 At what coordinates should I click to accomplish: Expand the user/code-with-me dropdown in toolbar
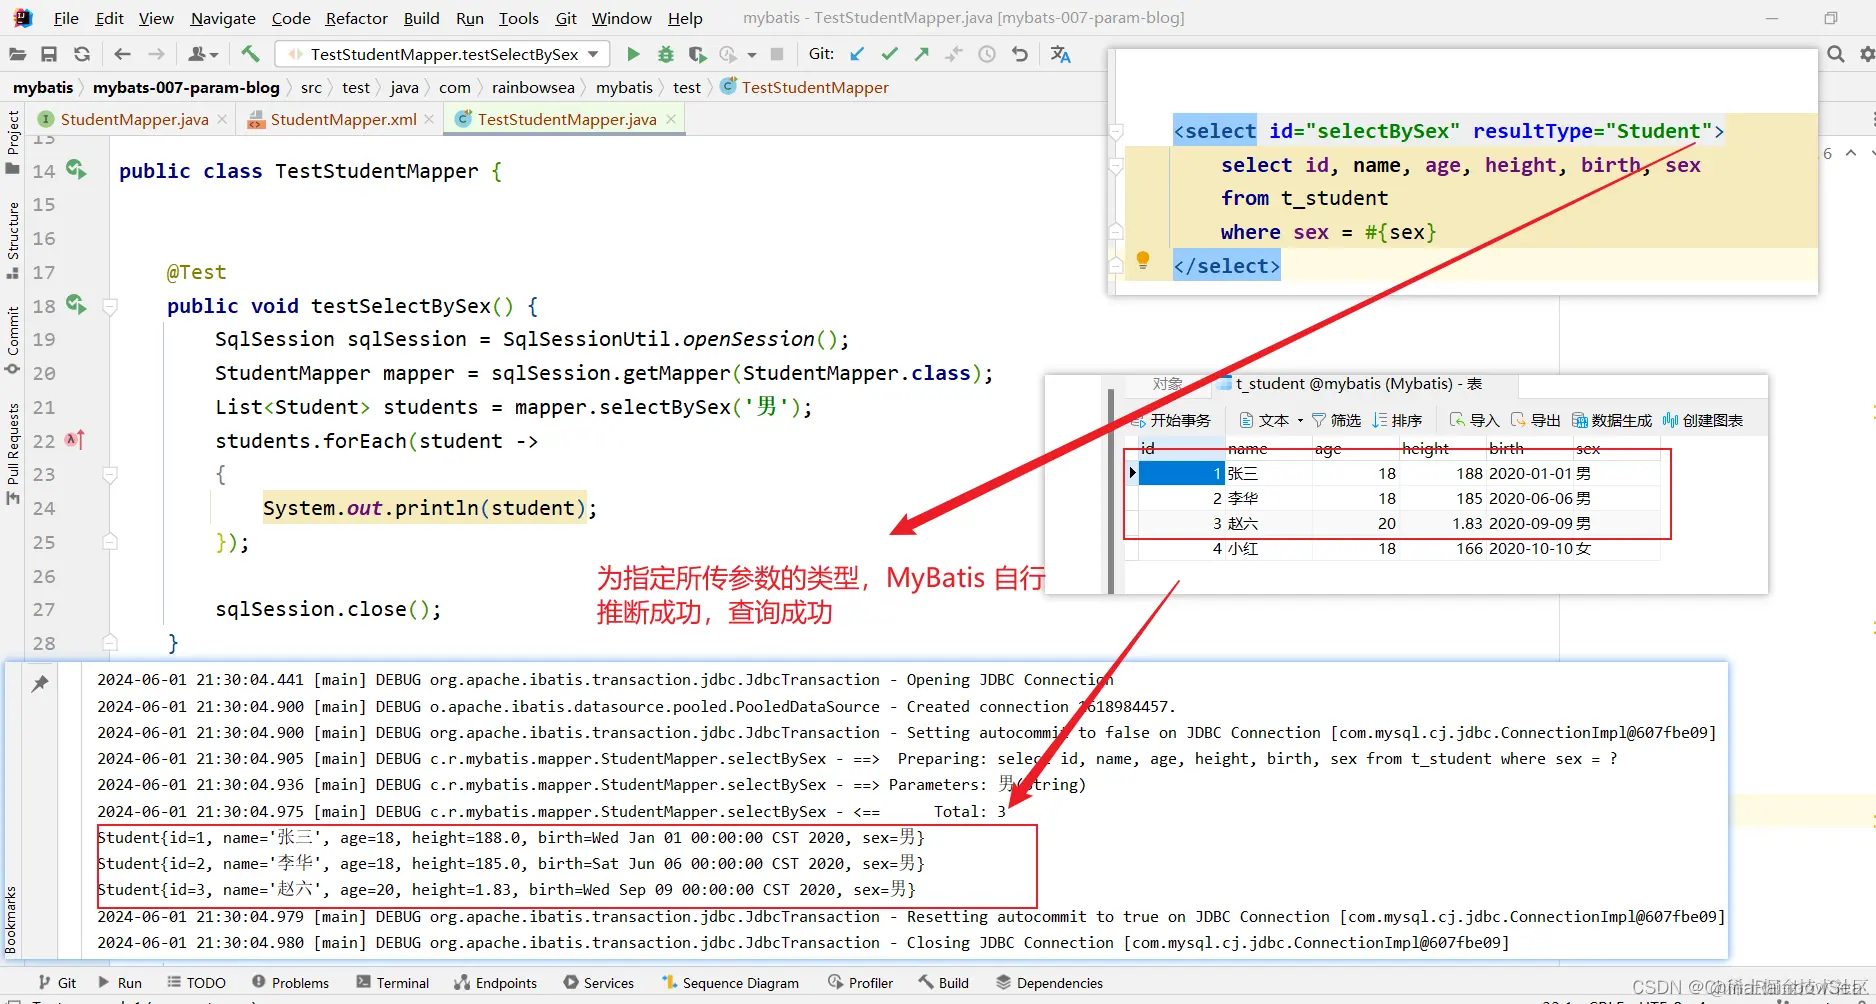203,54
